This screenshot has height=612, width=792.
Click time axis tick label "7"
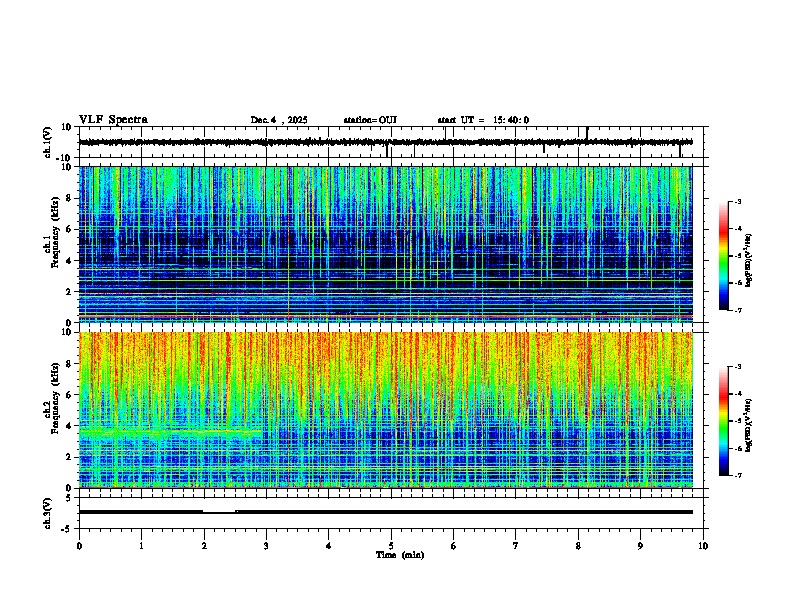point(516,546)
